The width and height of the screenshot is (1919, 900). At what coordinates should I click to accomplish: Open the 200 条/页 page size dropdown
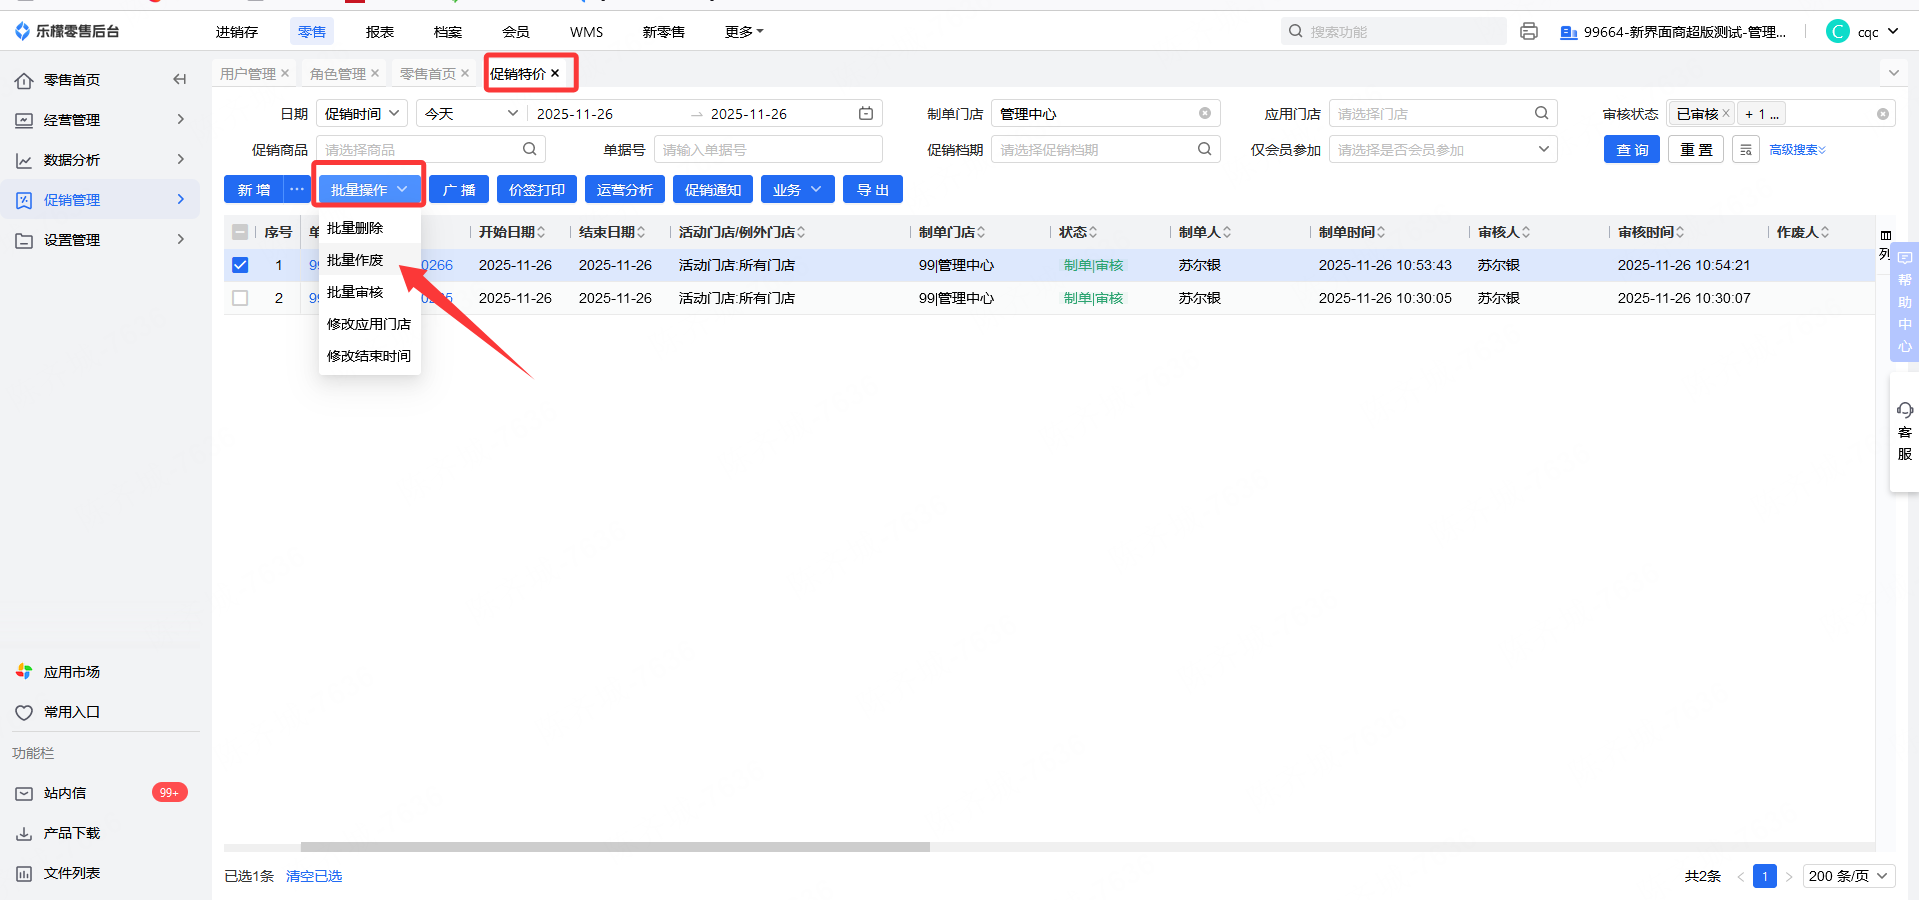[1849, 876]
